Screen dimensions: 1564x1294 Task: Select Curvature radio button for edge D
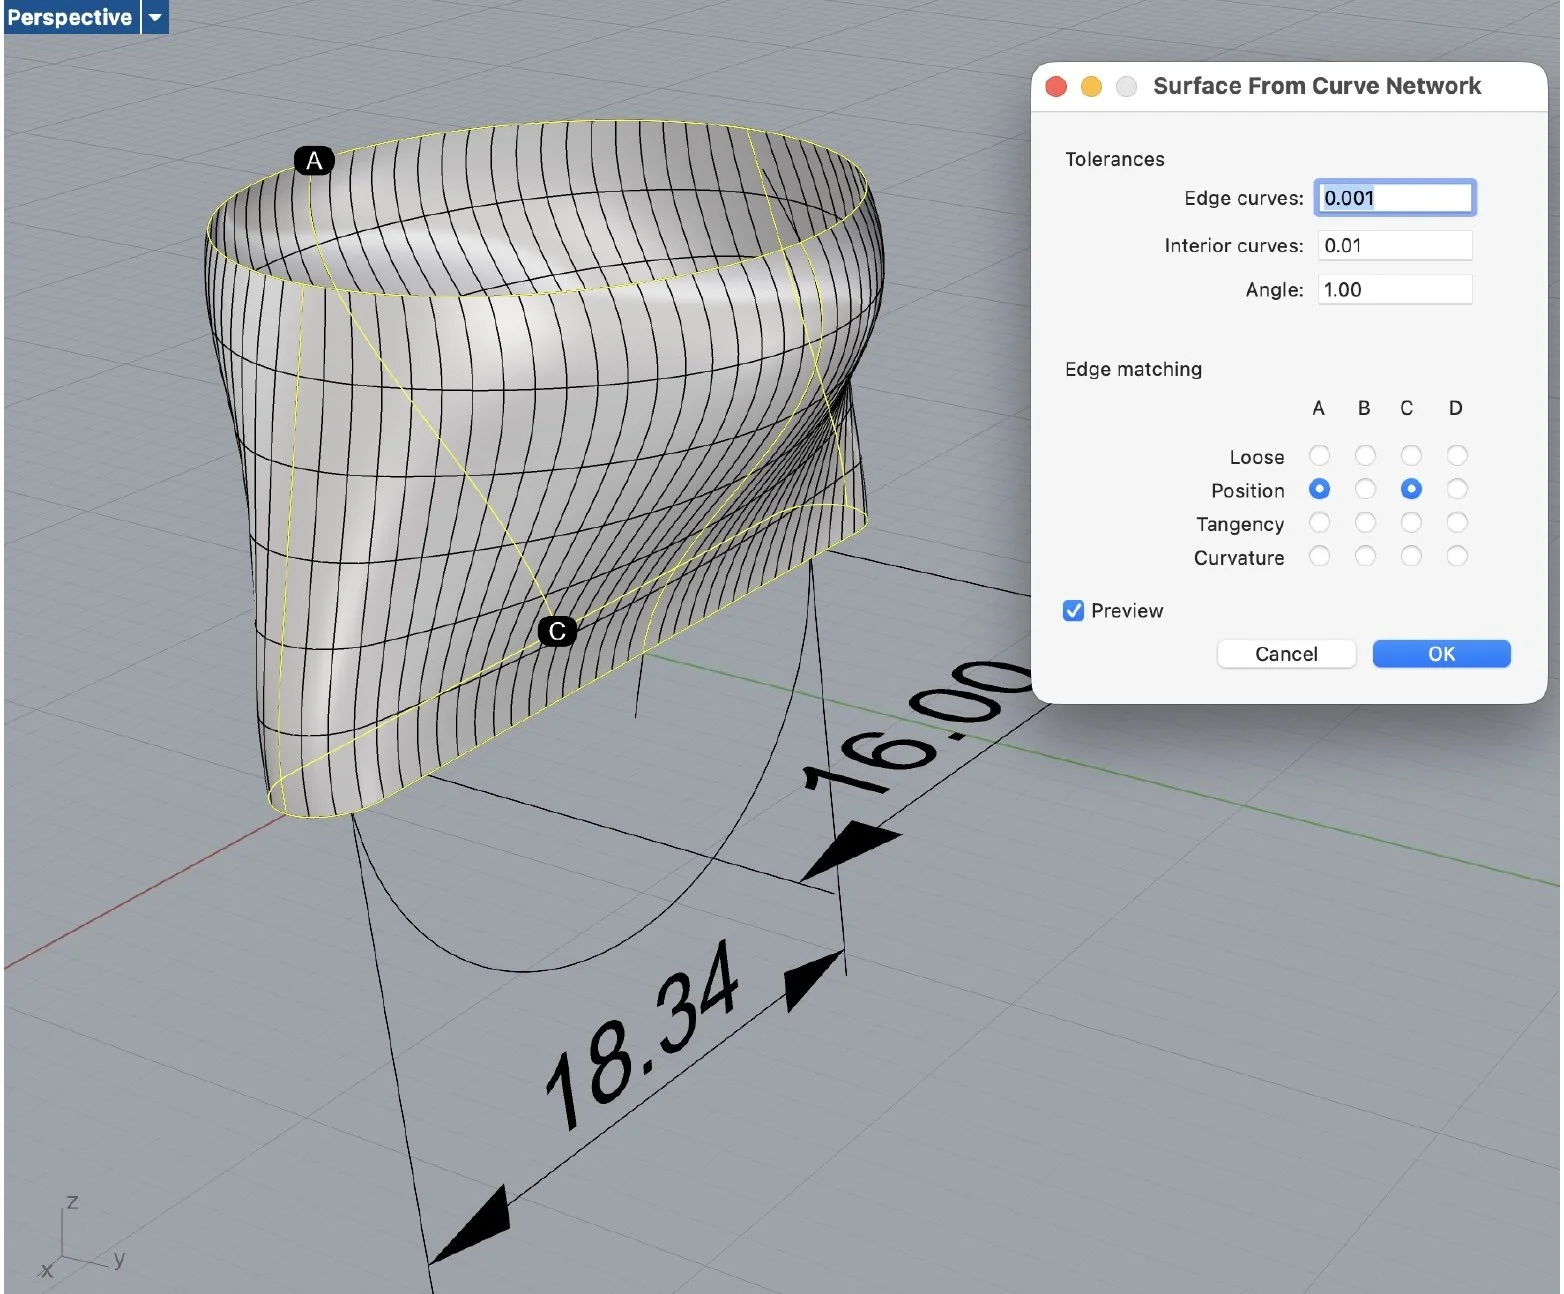pos(1457,556)
